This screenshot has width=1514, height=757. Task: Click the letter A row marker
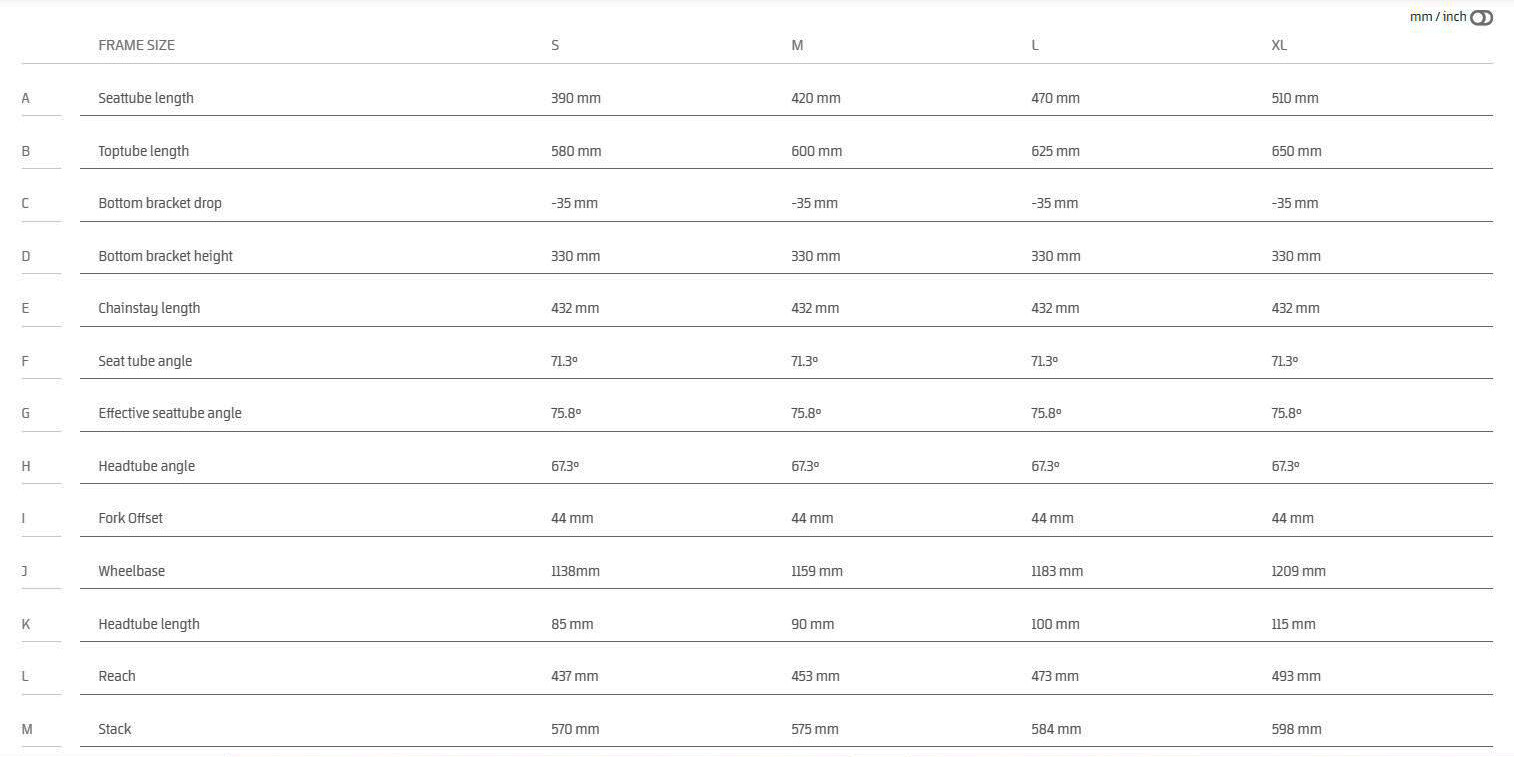click(26, 98)
